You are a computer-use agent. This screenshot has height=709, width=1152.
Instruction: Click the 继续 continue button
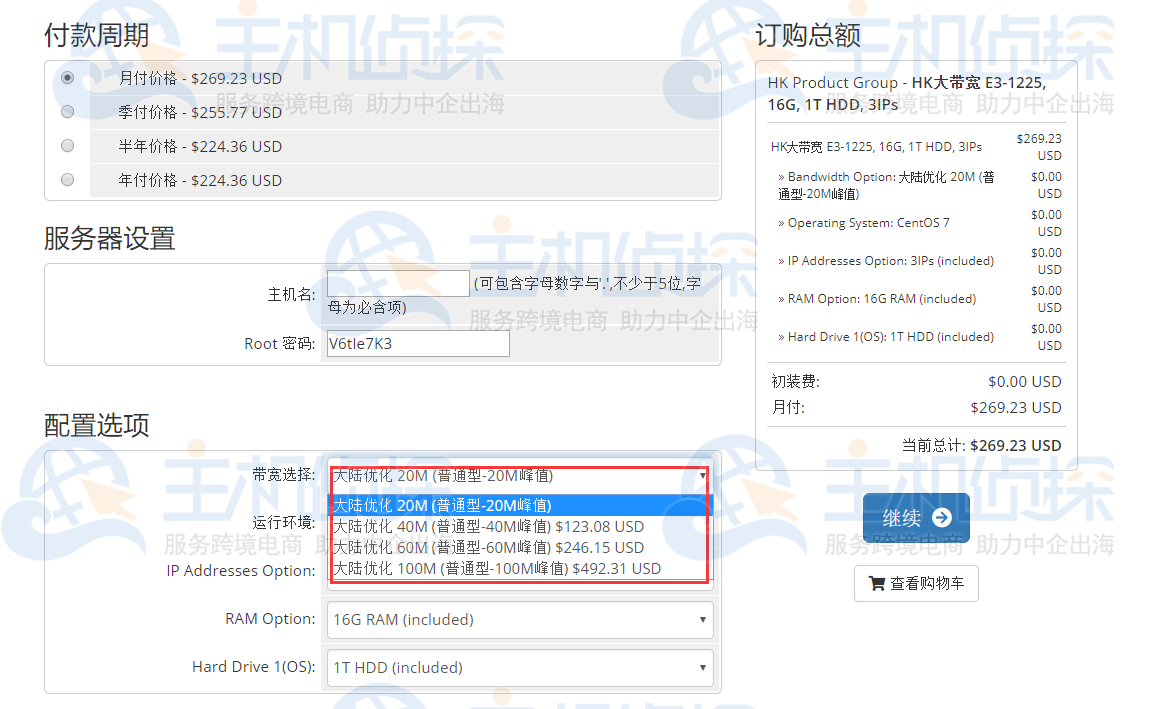click(916, 518)
